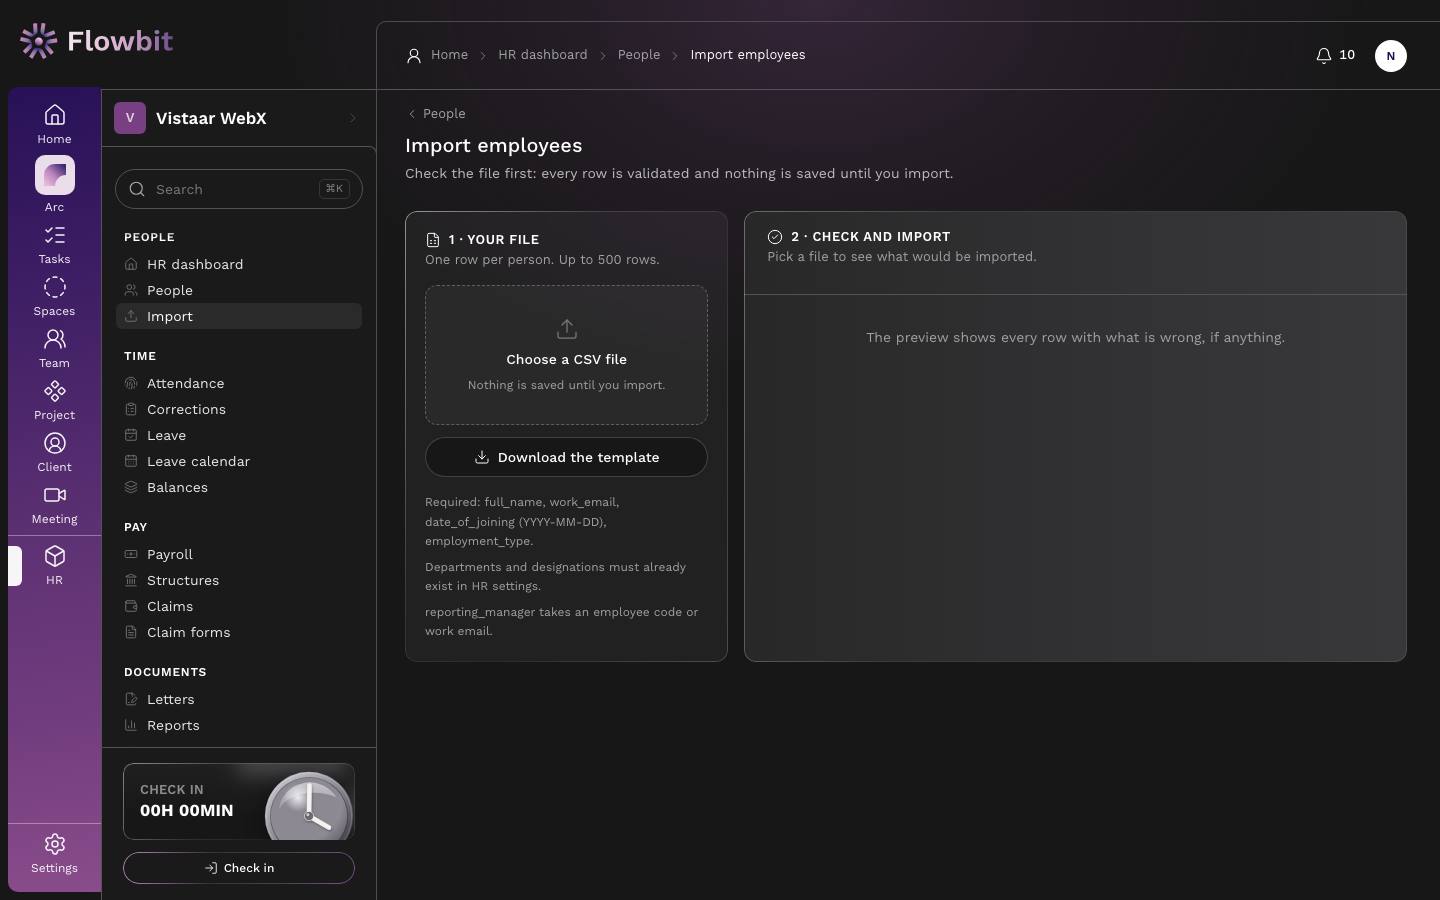This screenshot has width=1440, height=900.
Task: Open Reports in the sidebar
Action: (239, 725)
